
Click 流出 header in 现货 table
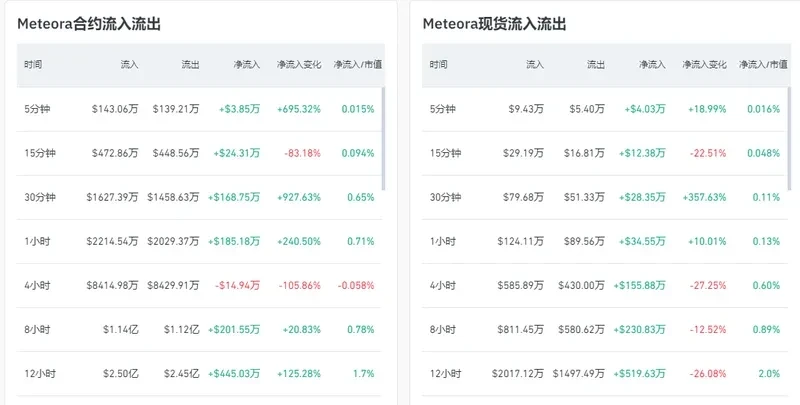pyautogui.click(x=596, y=65)
